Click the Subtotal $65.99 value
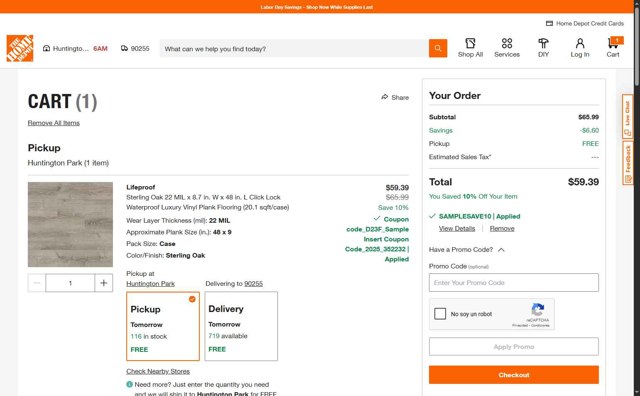640x396 pixels. pyautogui.click(x=588, y=117)
